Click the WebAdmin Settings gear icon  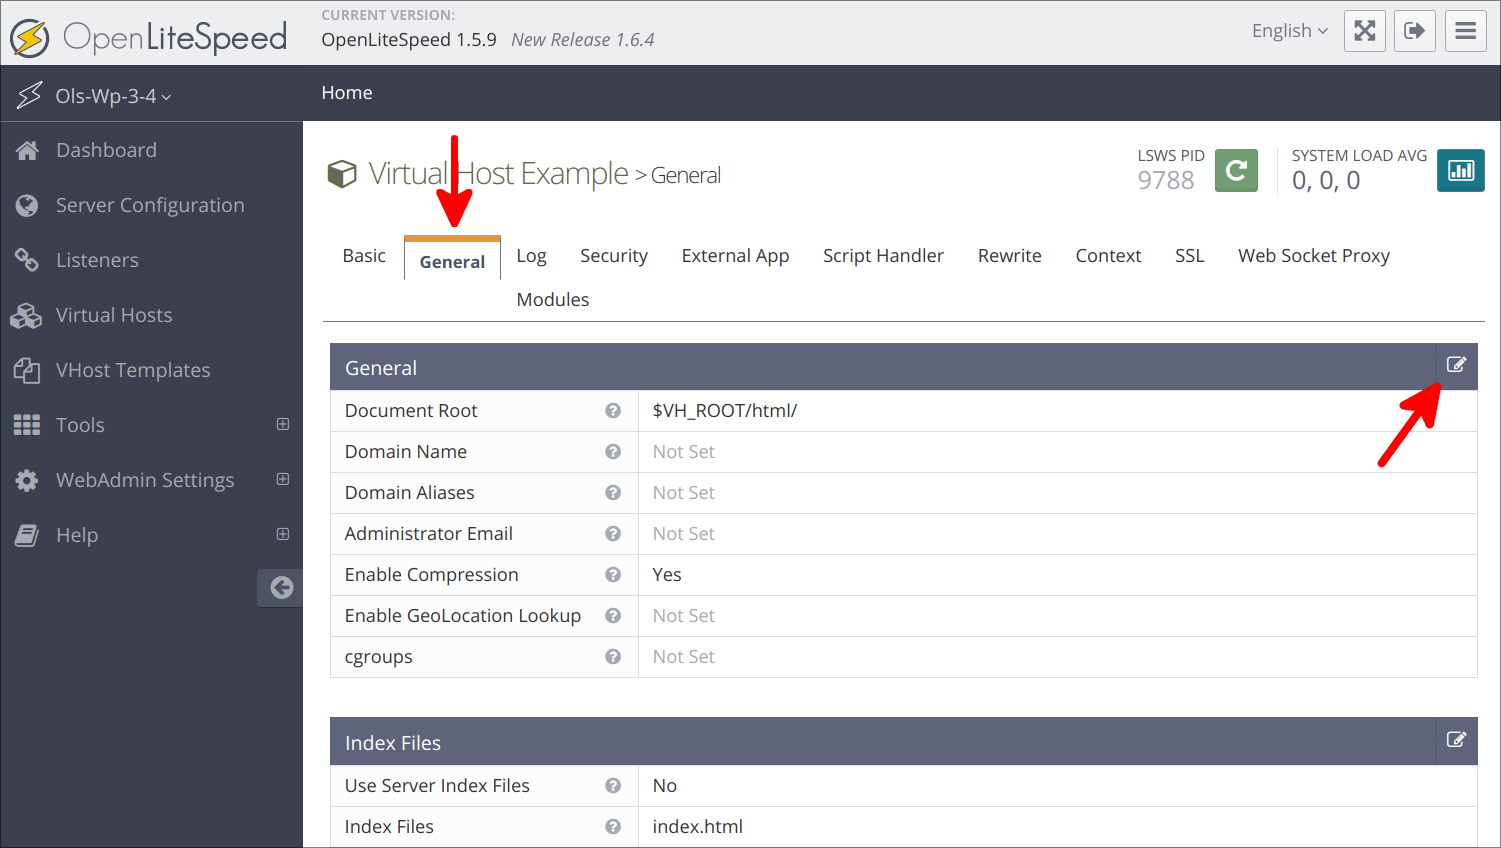point(27,480)
